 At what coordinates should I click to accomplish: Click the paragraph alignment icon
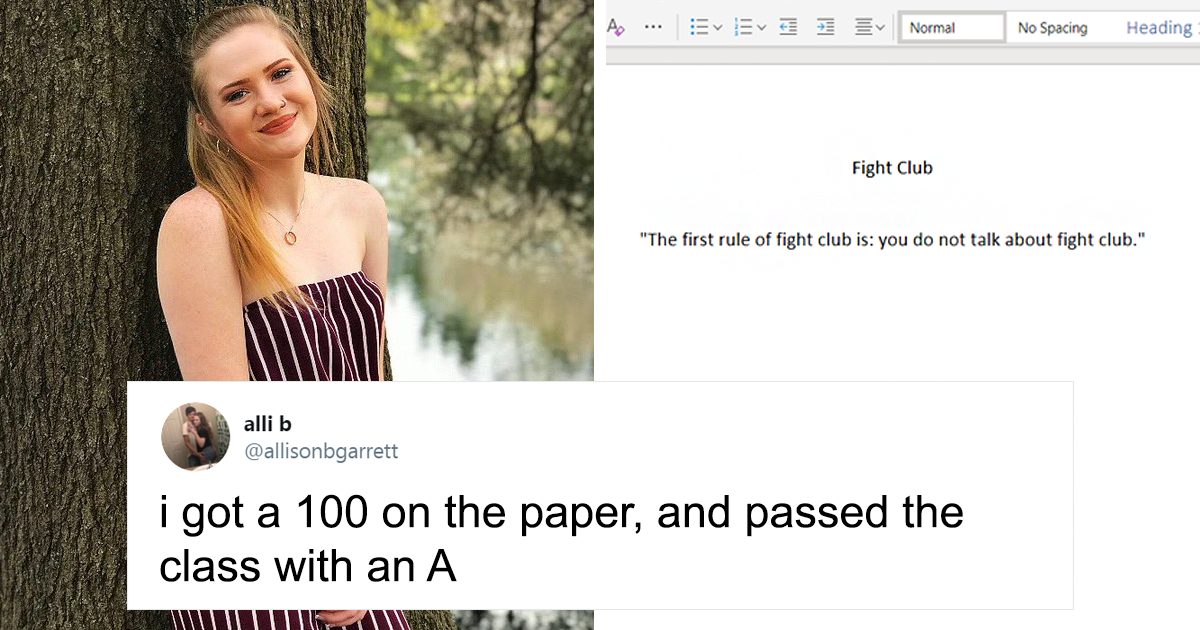click(864, 27)
